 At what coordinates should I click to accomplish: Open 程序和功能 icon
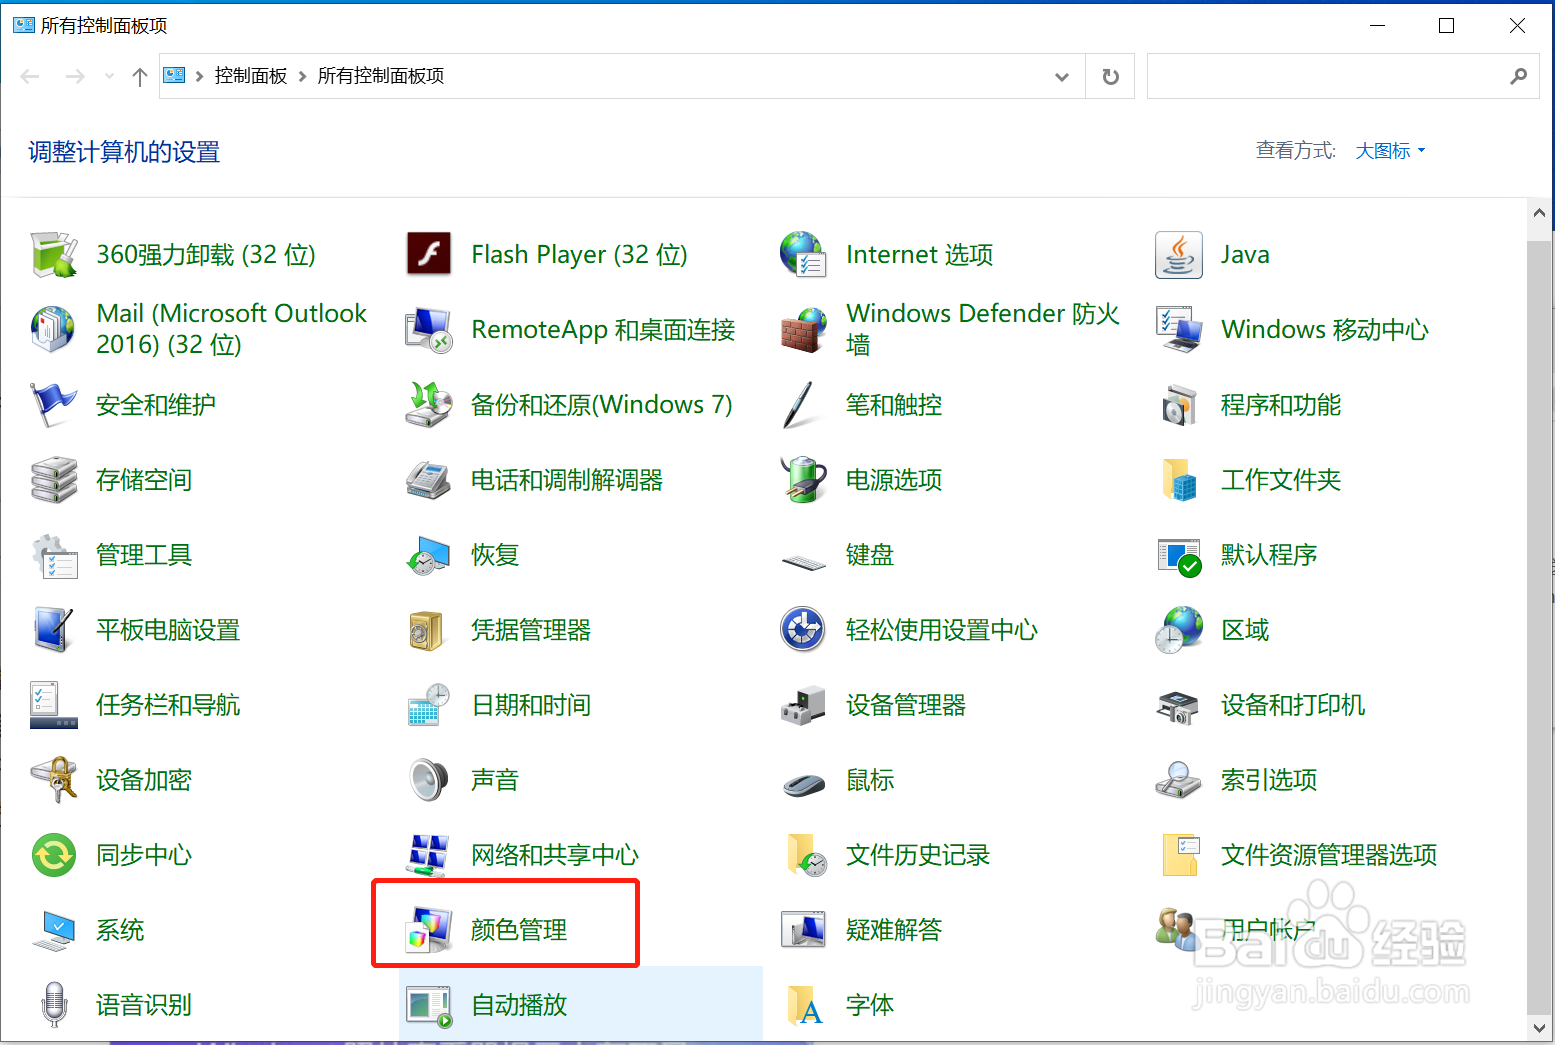point(1179,405)
